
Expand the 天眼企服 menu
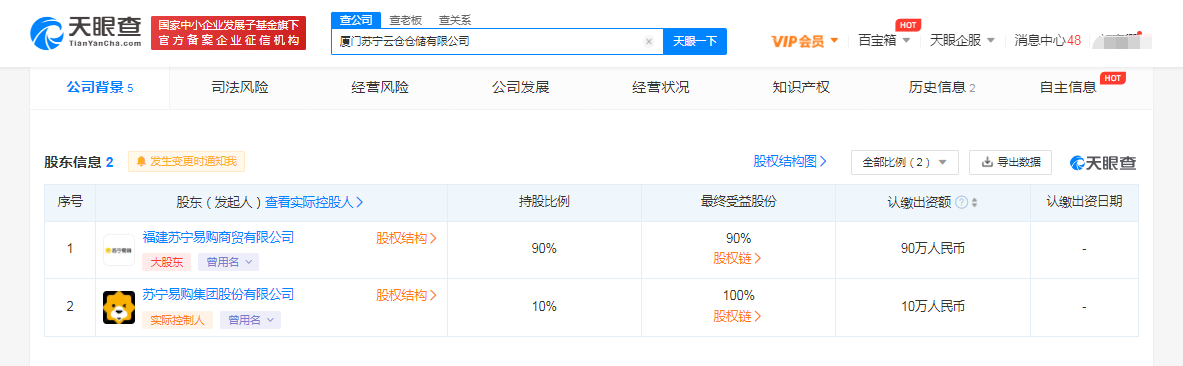(963, 40)
